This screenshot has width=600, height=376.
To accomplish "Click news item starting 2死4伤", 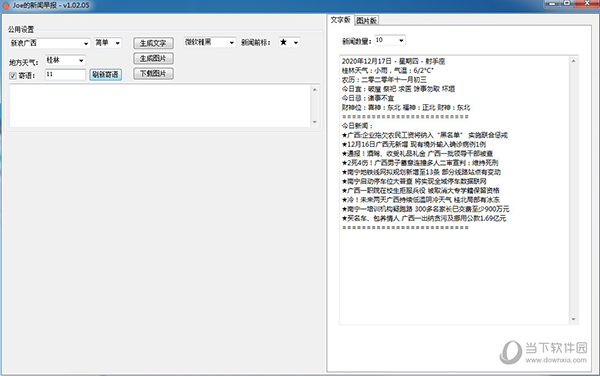I will [420, 163].
